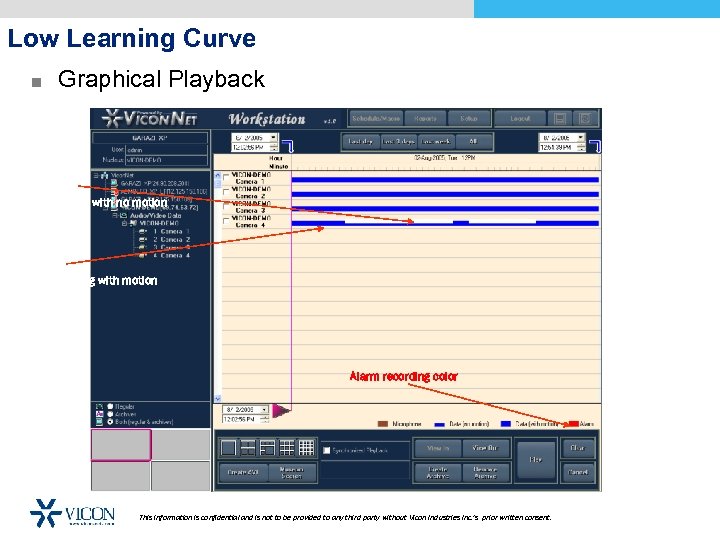The width and height of the screenshot is (720, 540).
Task: Enable Synchronized Playback checkbox
Action: point(326,450)
